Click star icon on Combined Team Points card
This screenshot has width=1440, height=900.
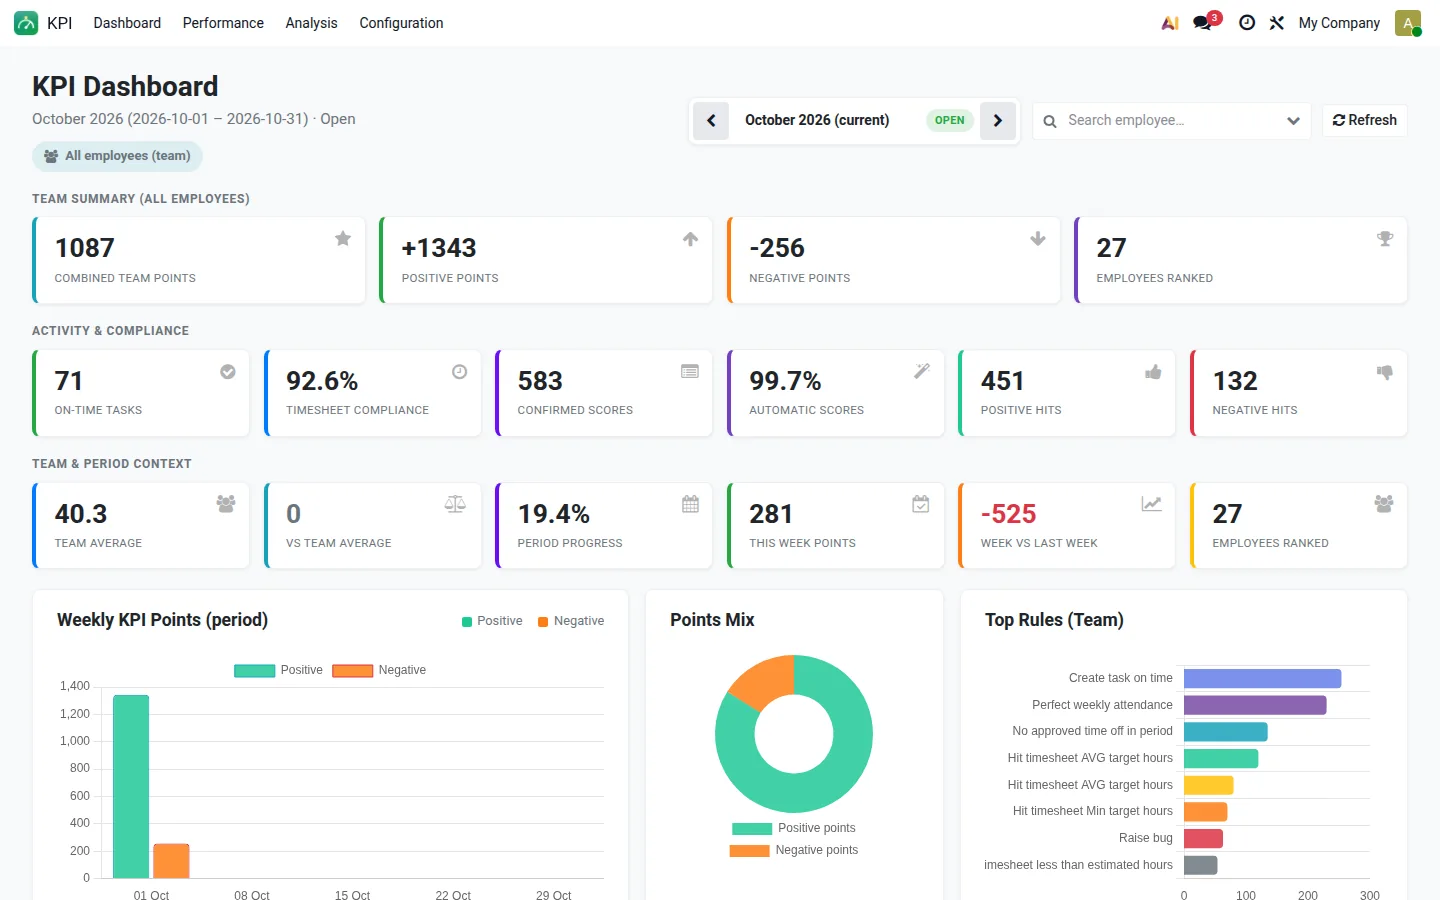click(x=343, y=238)
